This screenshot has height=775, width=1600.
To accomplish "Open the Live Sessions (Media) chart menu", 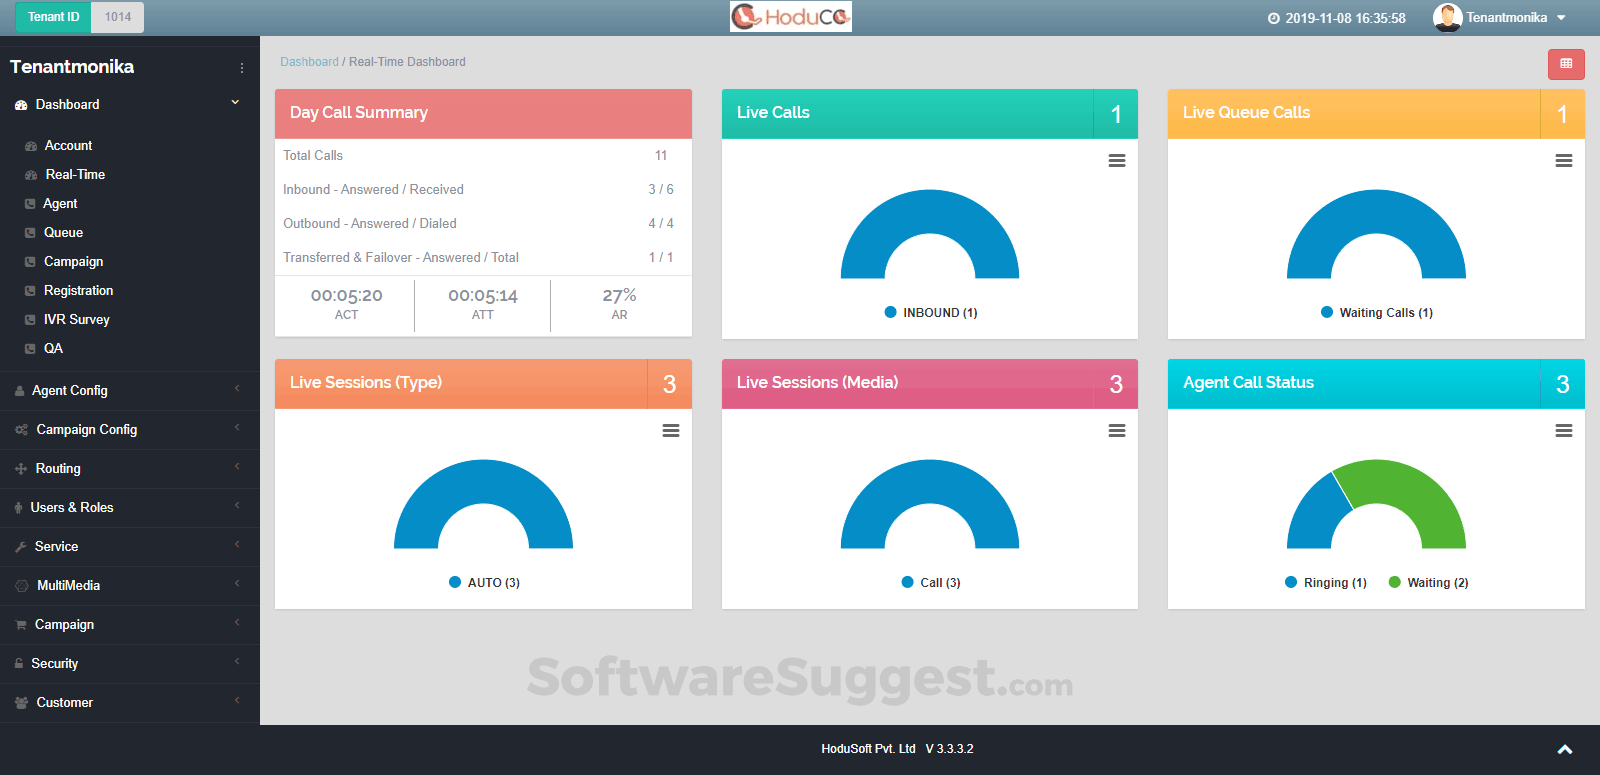I will tap(1117, 431).
